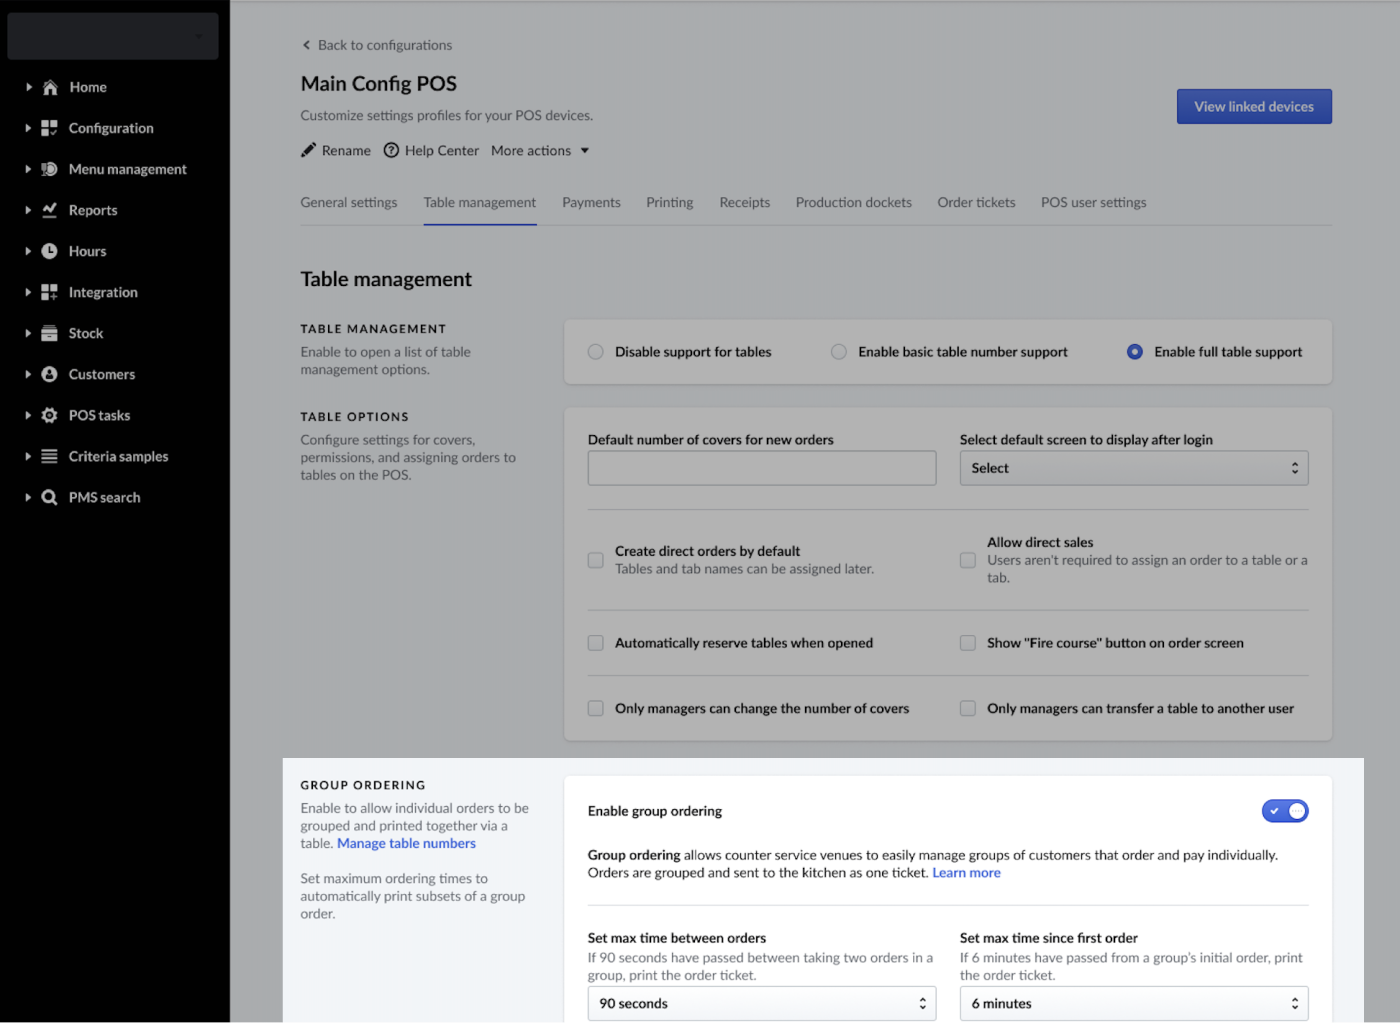Click the Hours clock icon
This screenshot has height=1023, width=1400.
49,251
